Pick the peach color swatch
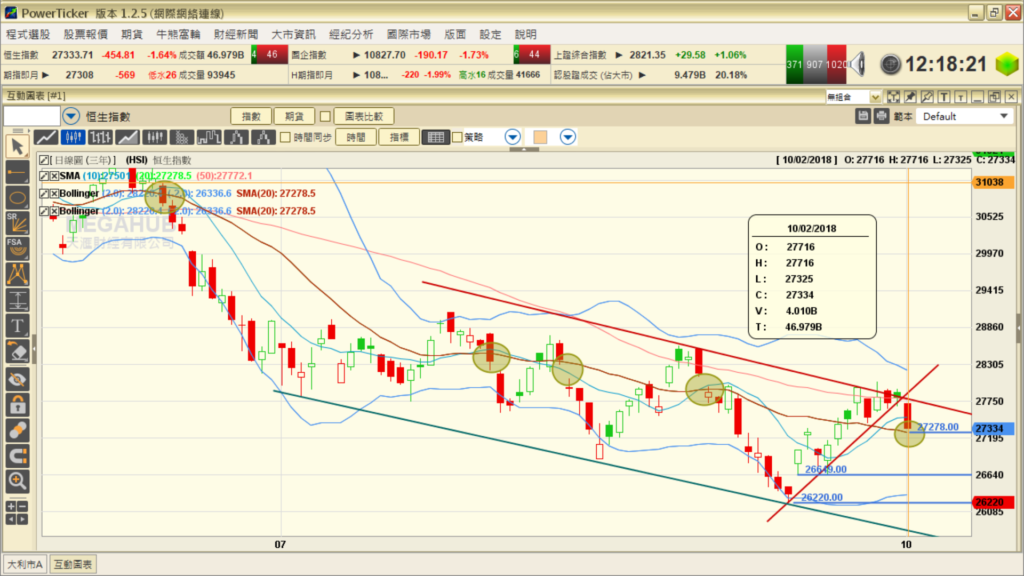The height and width of the screenshot is (576, 1024). pyautogui.click(x=540, y=137)
